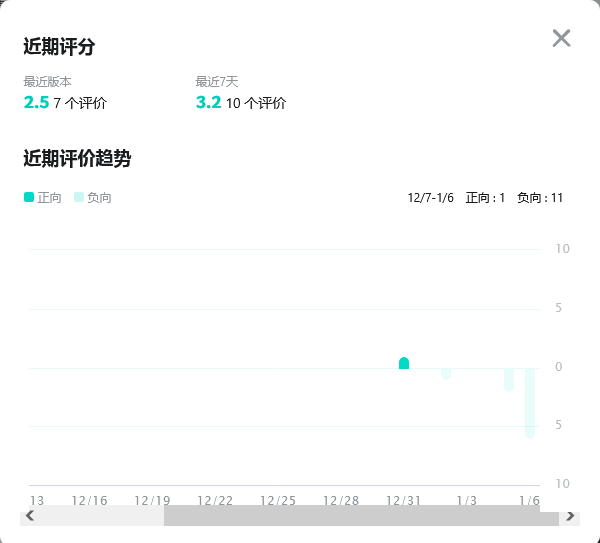Click the 12/7-1/6 date range label
600x543 pixels.
pyautogui.click(x=431, y=198)
